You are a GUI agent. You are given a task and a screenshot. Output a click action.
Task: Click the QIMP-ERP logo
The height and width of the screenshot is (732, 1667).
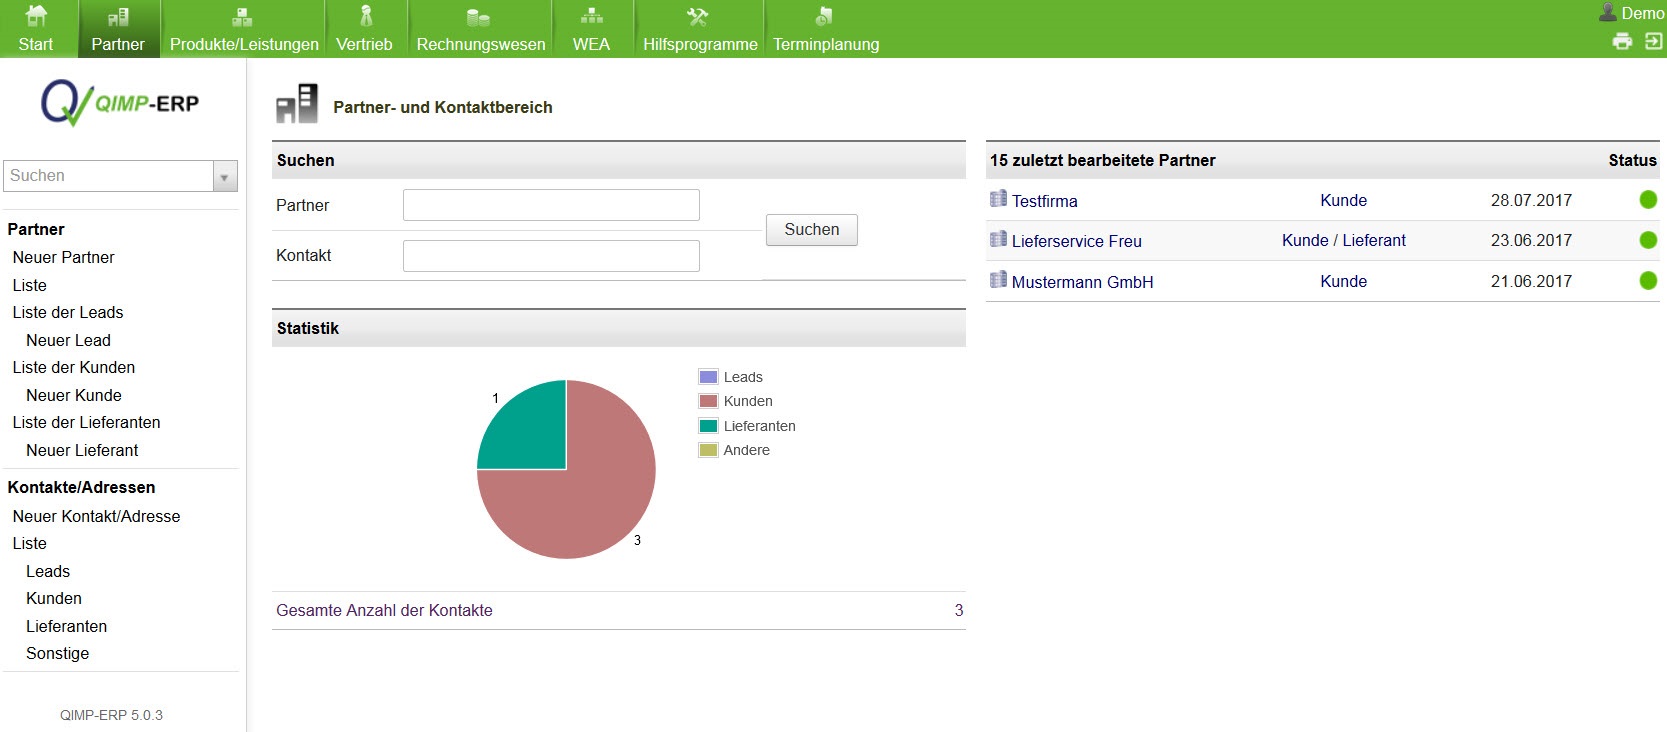pyautogui.click(x=120, y=103)
